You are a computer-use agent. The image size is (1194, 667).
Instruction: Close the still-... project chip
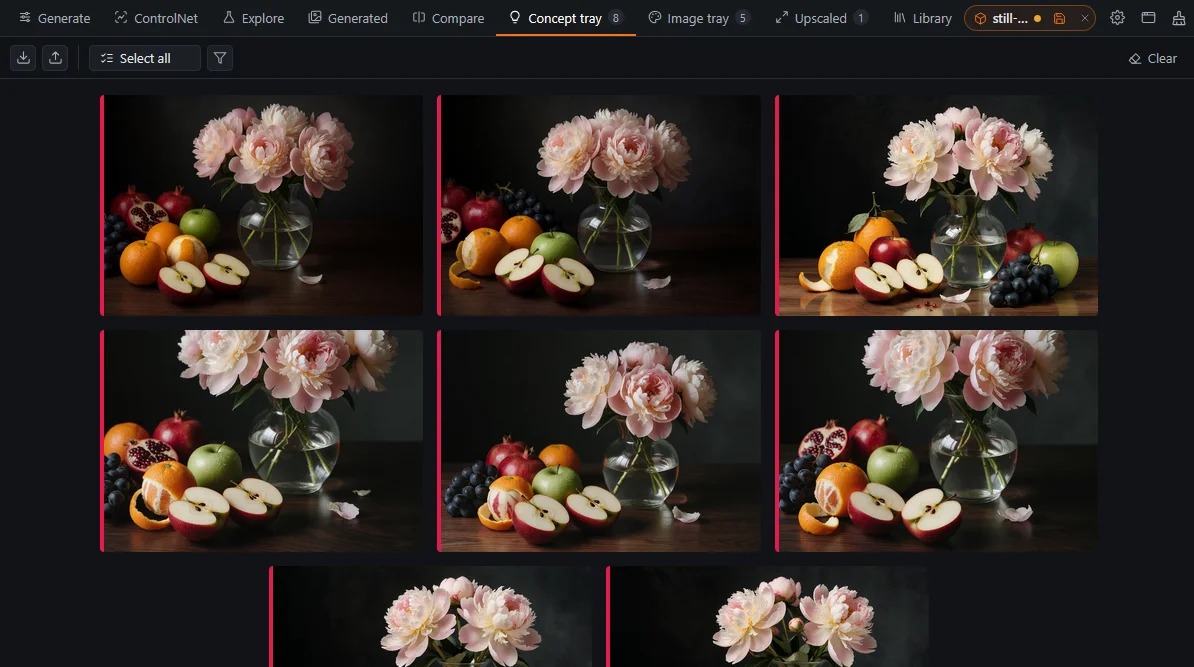[x=1084, y=18]
